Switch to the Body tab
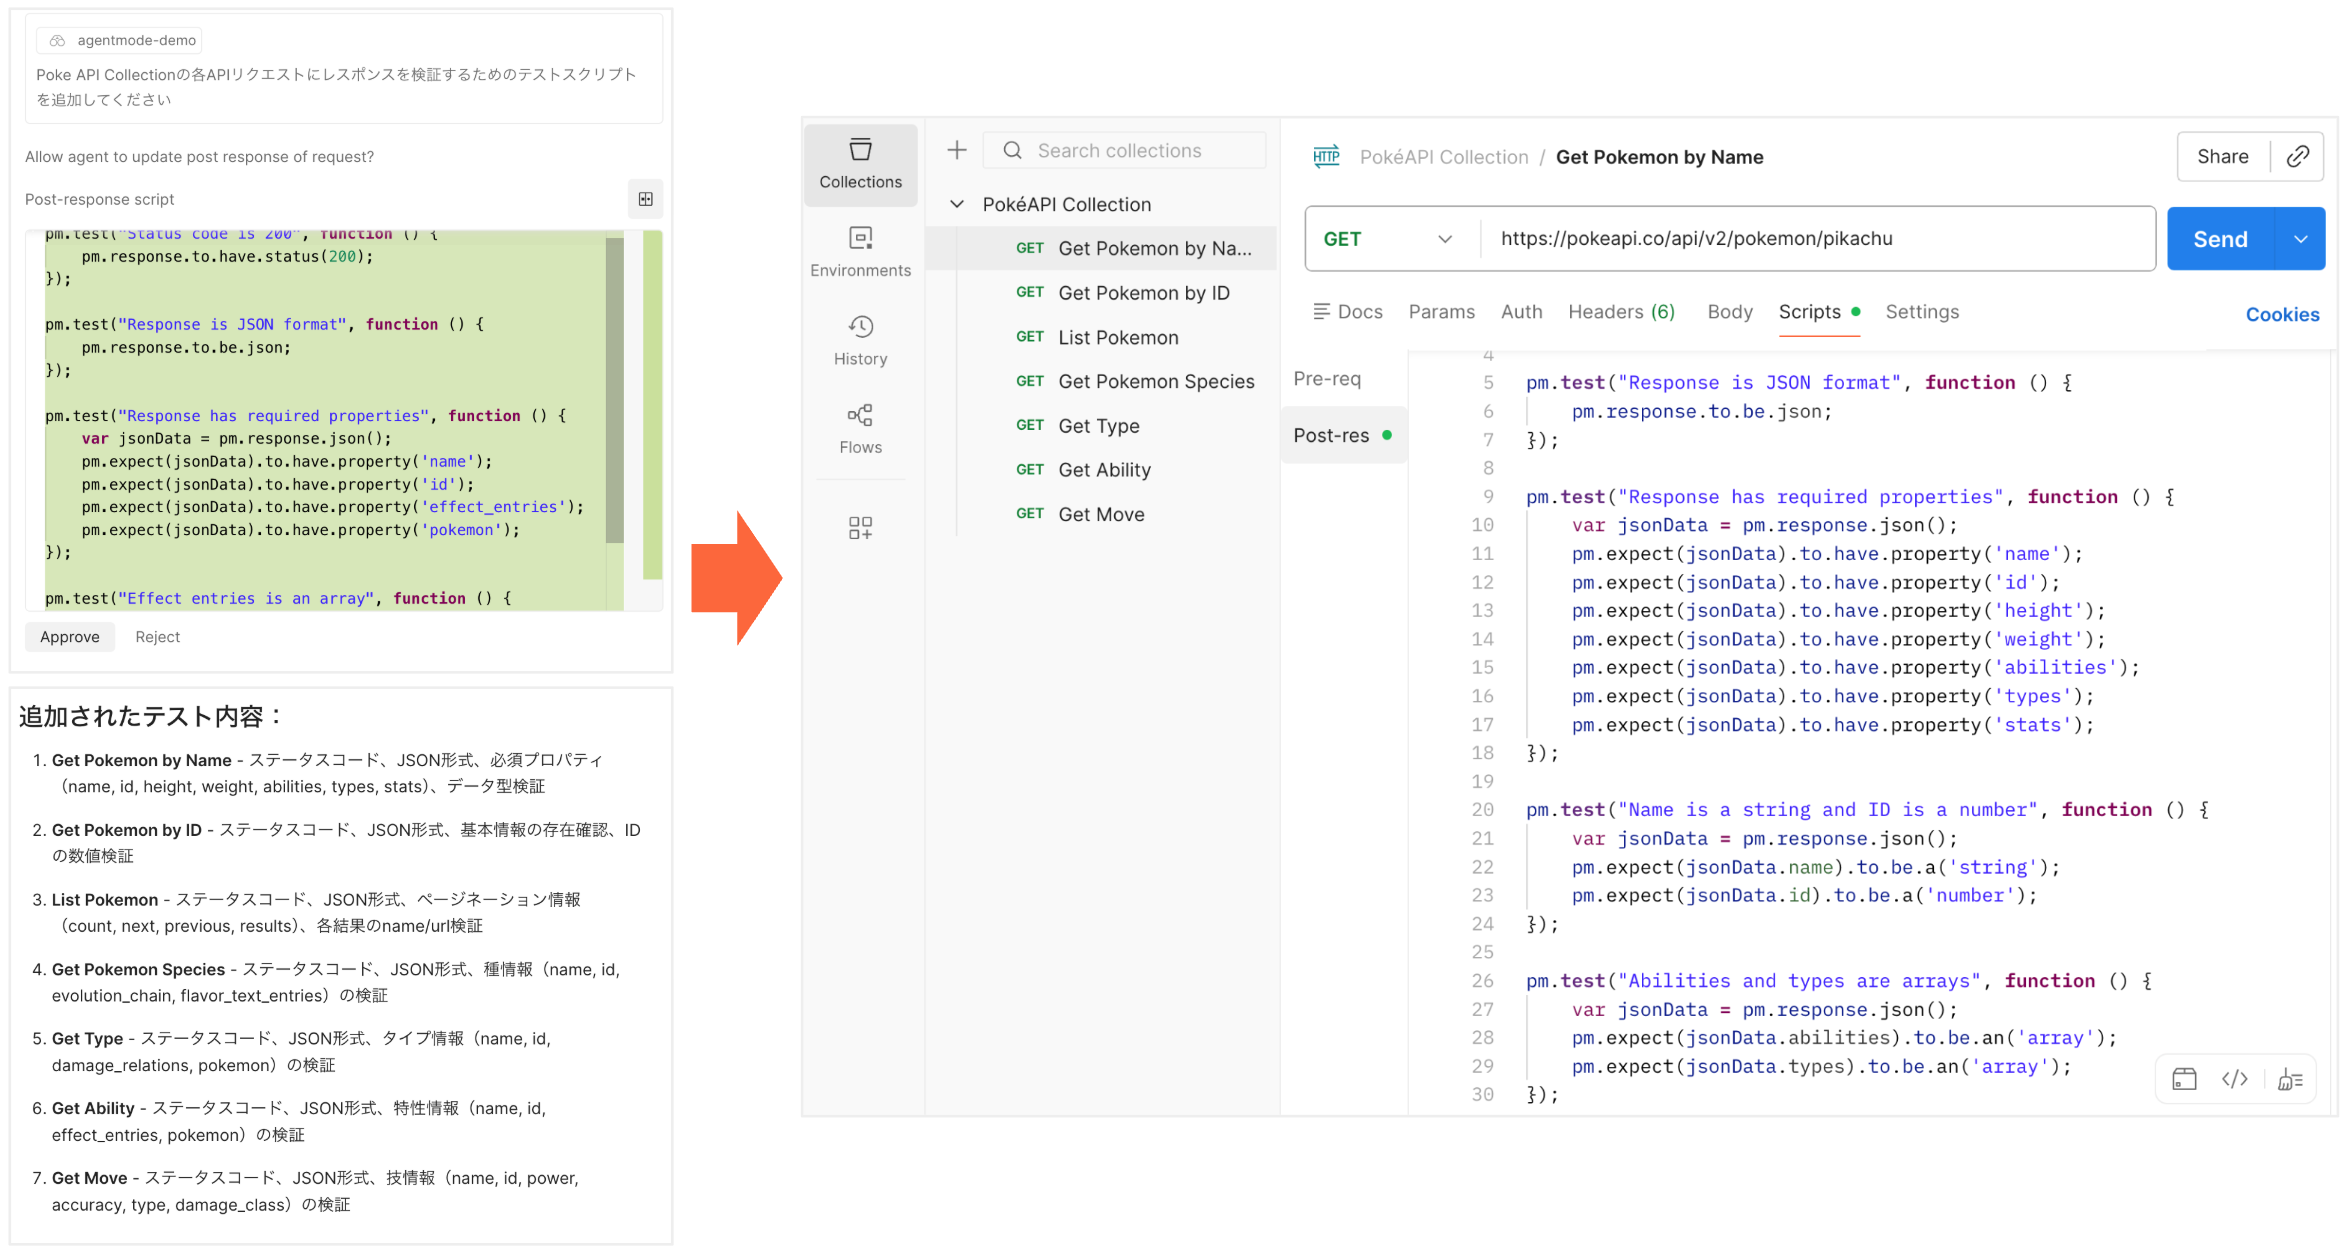Viewport: 2345px width, 1250px height. [1729, 312]
